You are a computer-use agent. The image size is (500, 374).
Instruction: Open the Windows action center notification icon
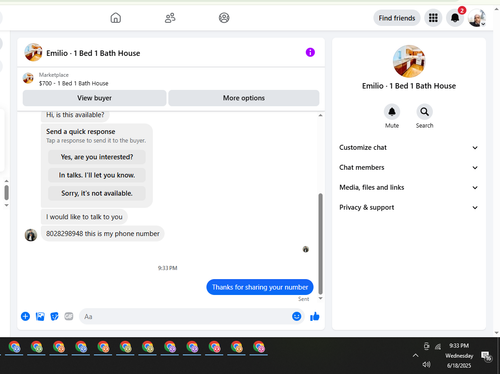[486, 356]
